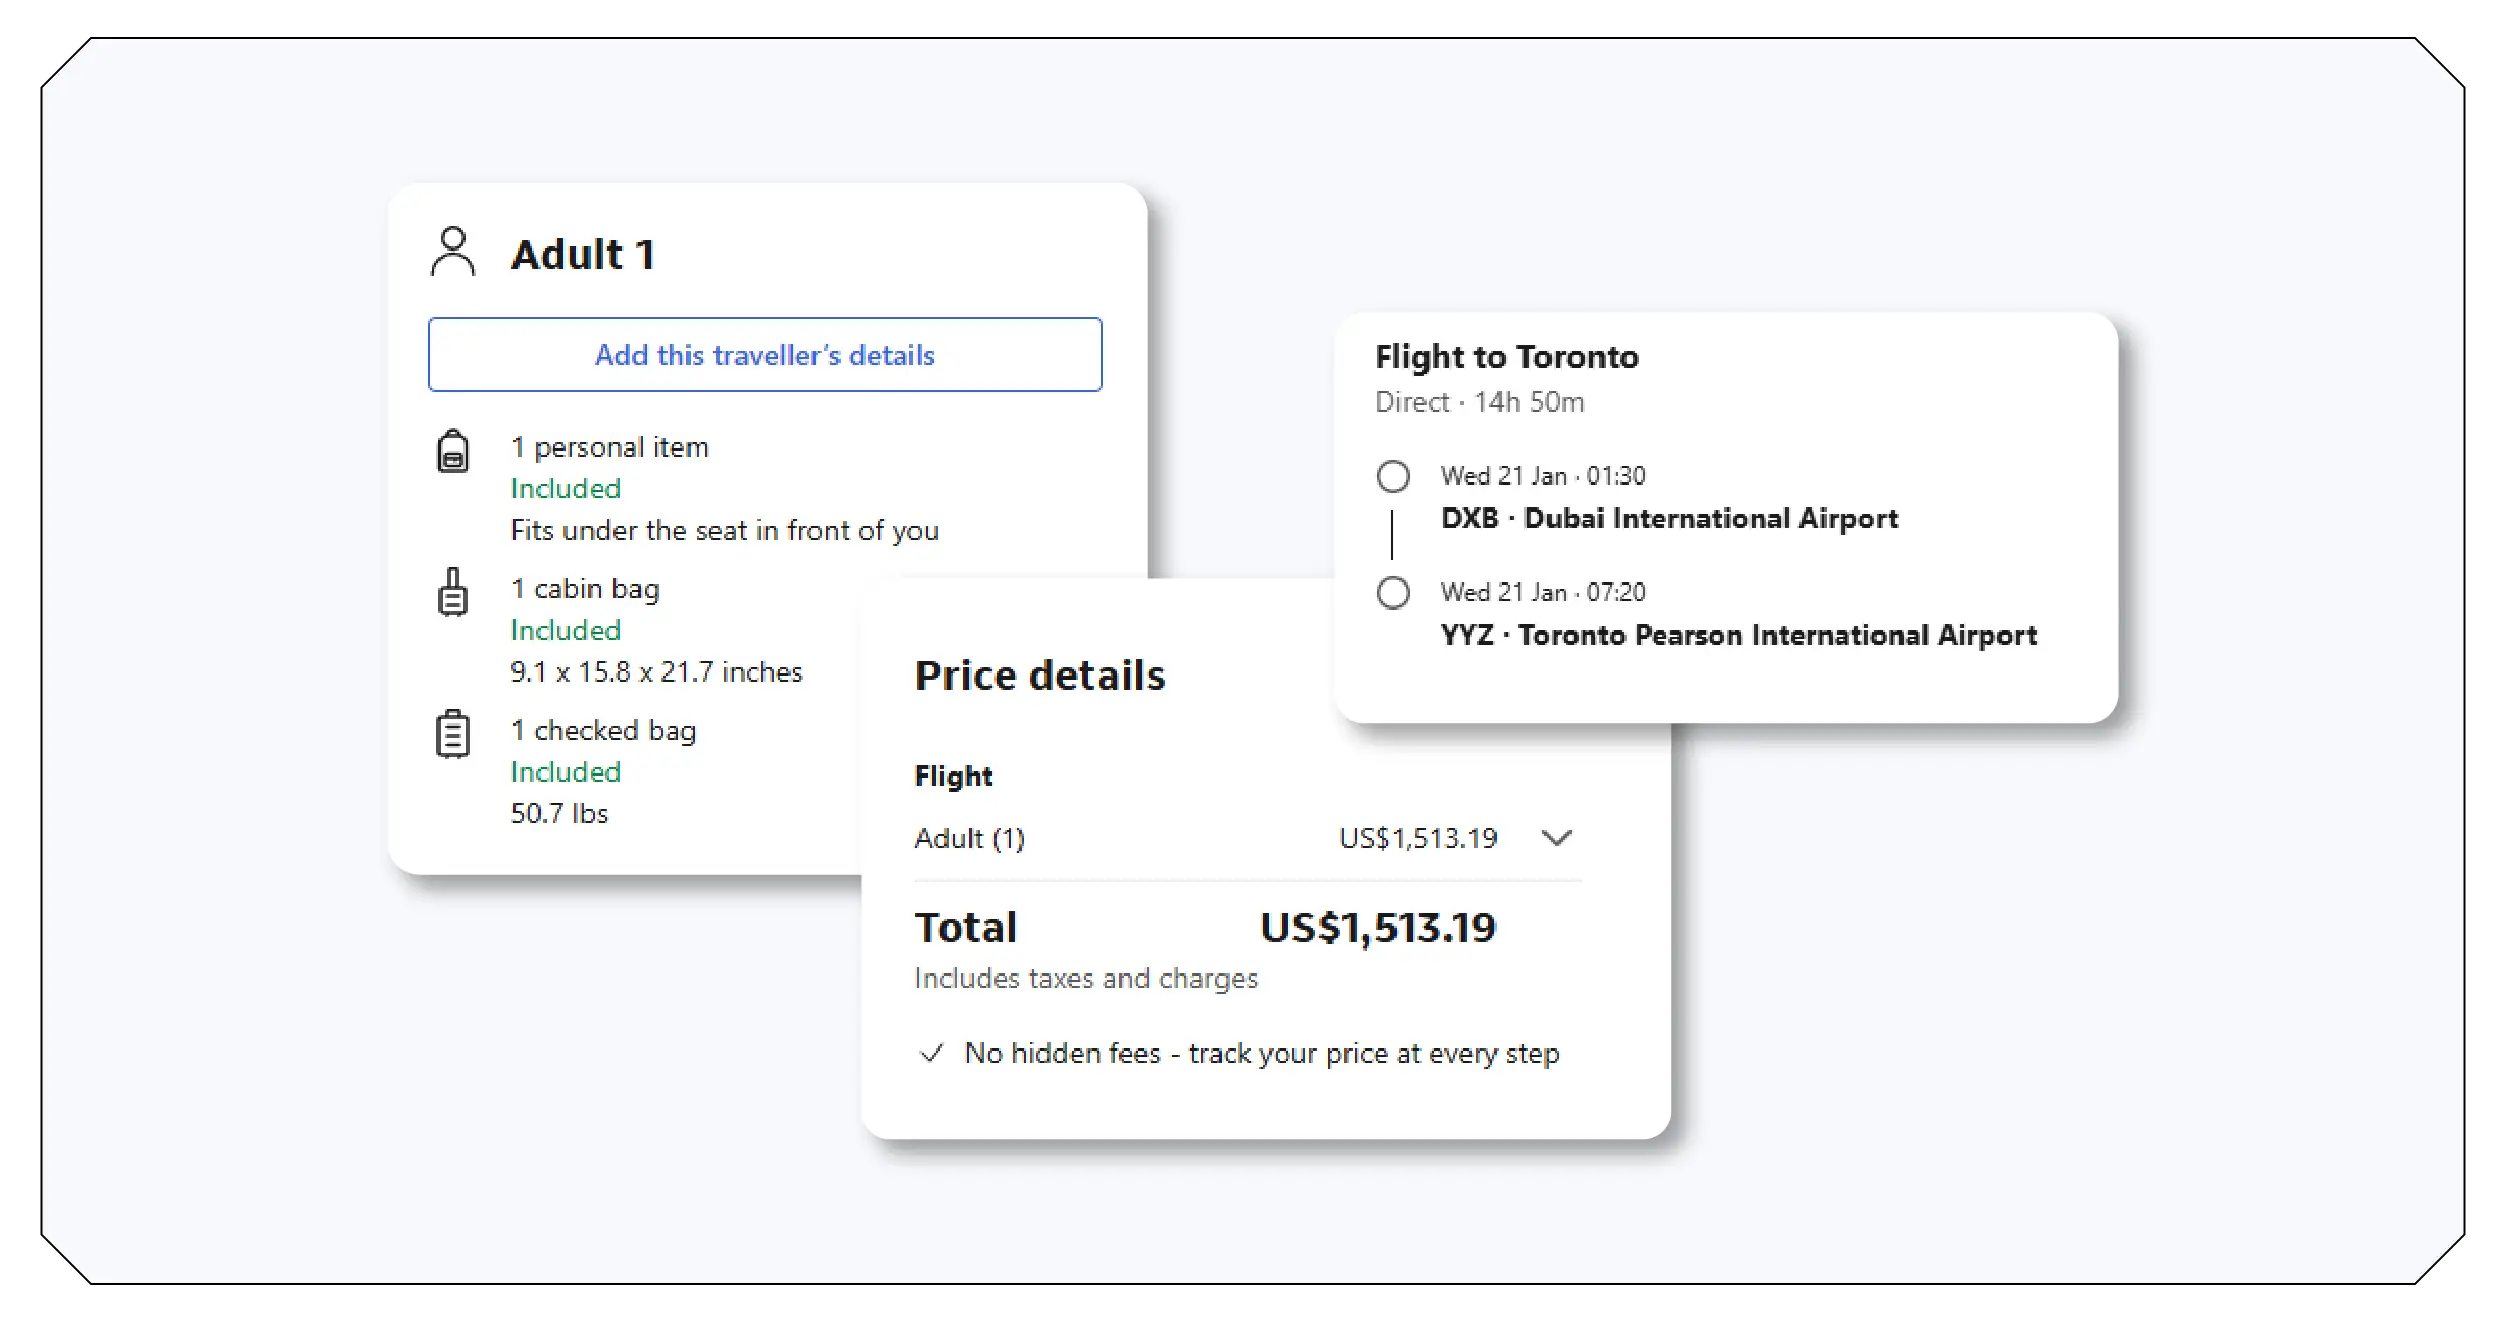The image size is (2507, 1322).
Task: Click the green Included label under personal item
Action: (565, 488)
